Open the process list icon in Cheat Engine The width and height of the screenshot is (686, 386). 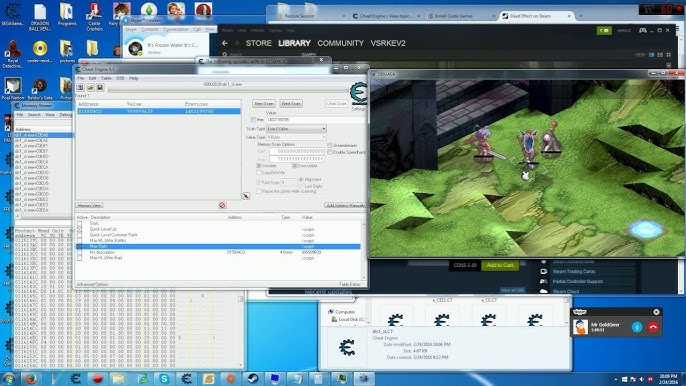click(x=81, y=88)
